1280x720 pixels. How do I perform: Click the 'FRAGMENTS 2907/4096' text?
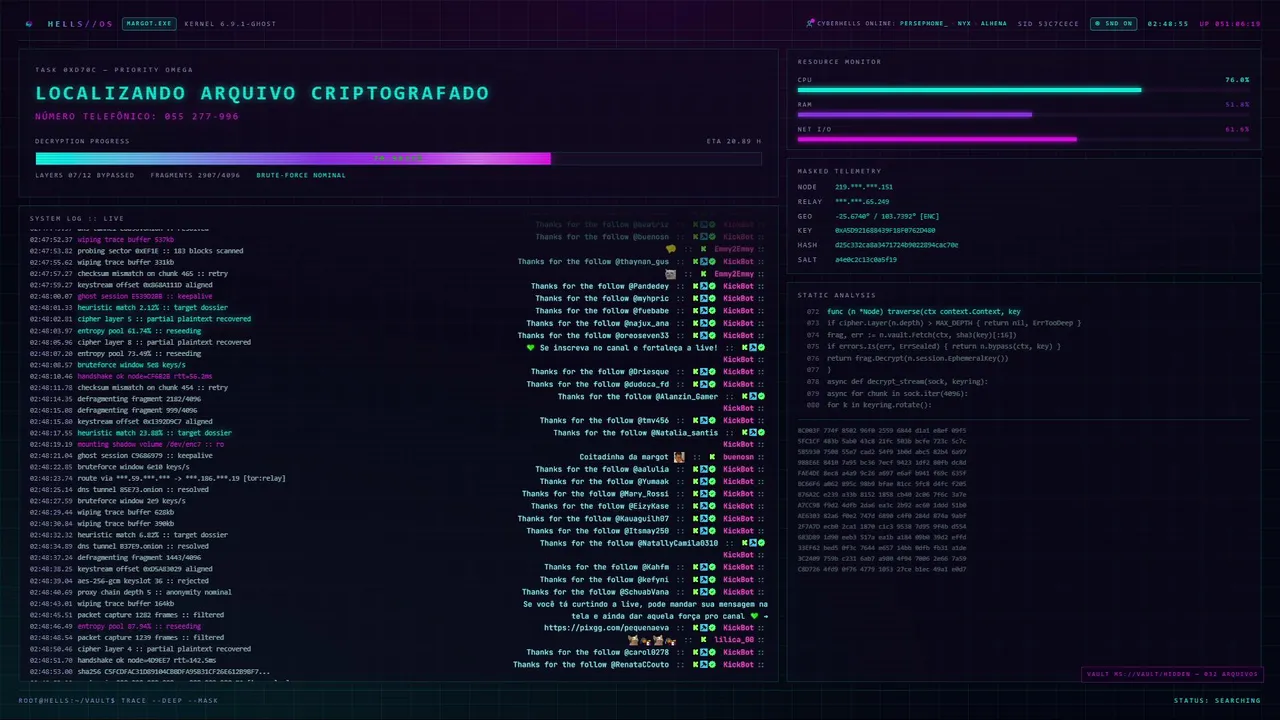click(195, 175)
